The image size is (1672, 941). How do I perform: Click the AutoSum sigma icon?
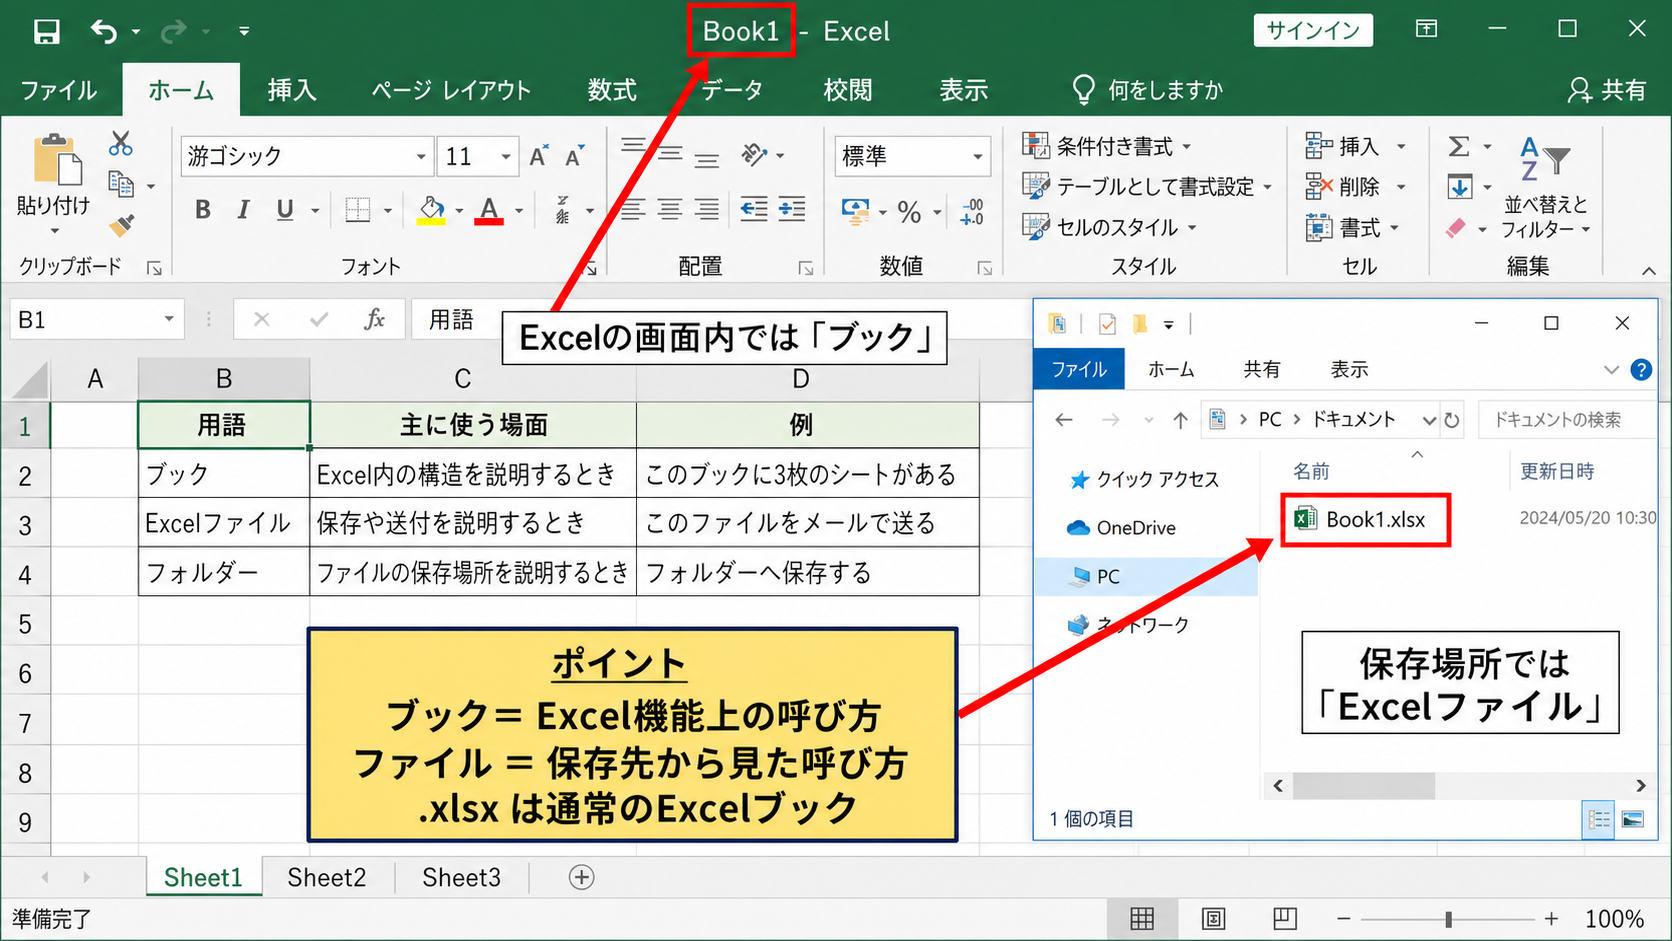click(x=1459, y=147)
